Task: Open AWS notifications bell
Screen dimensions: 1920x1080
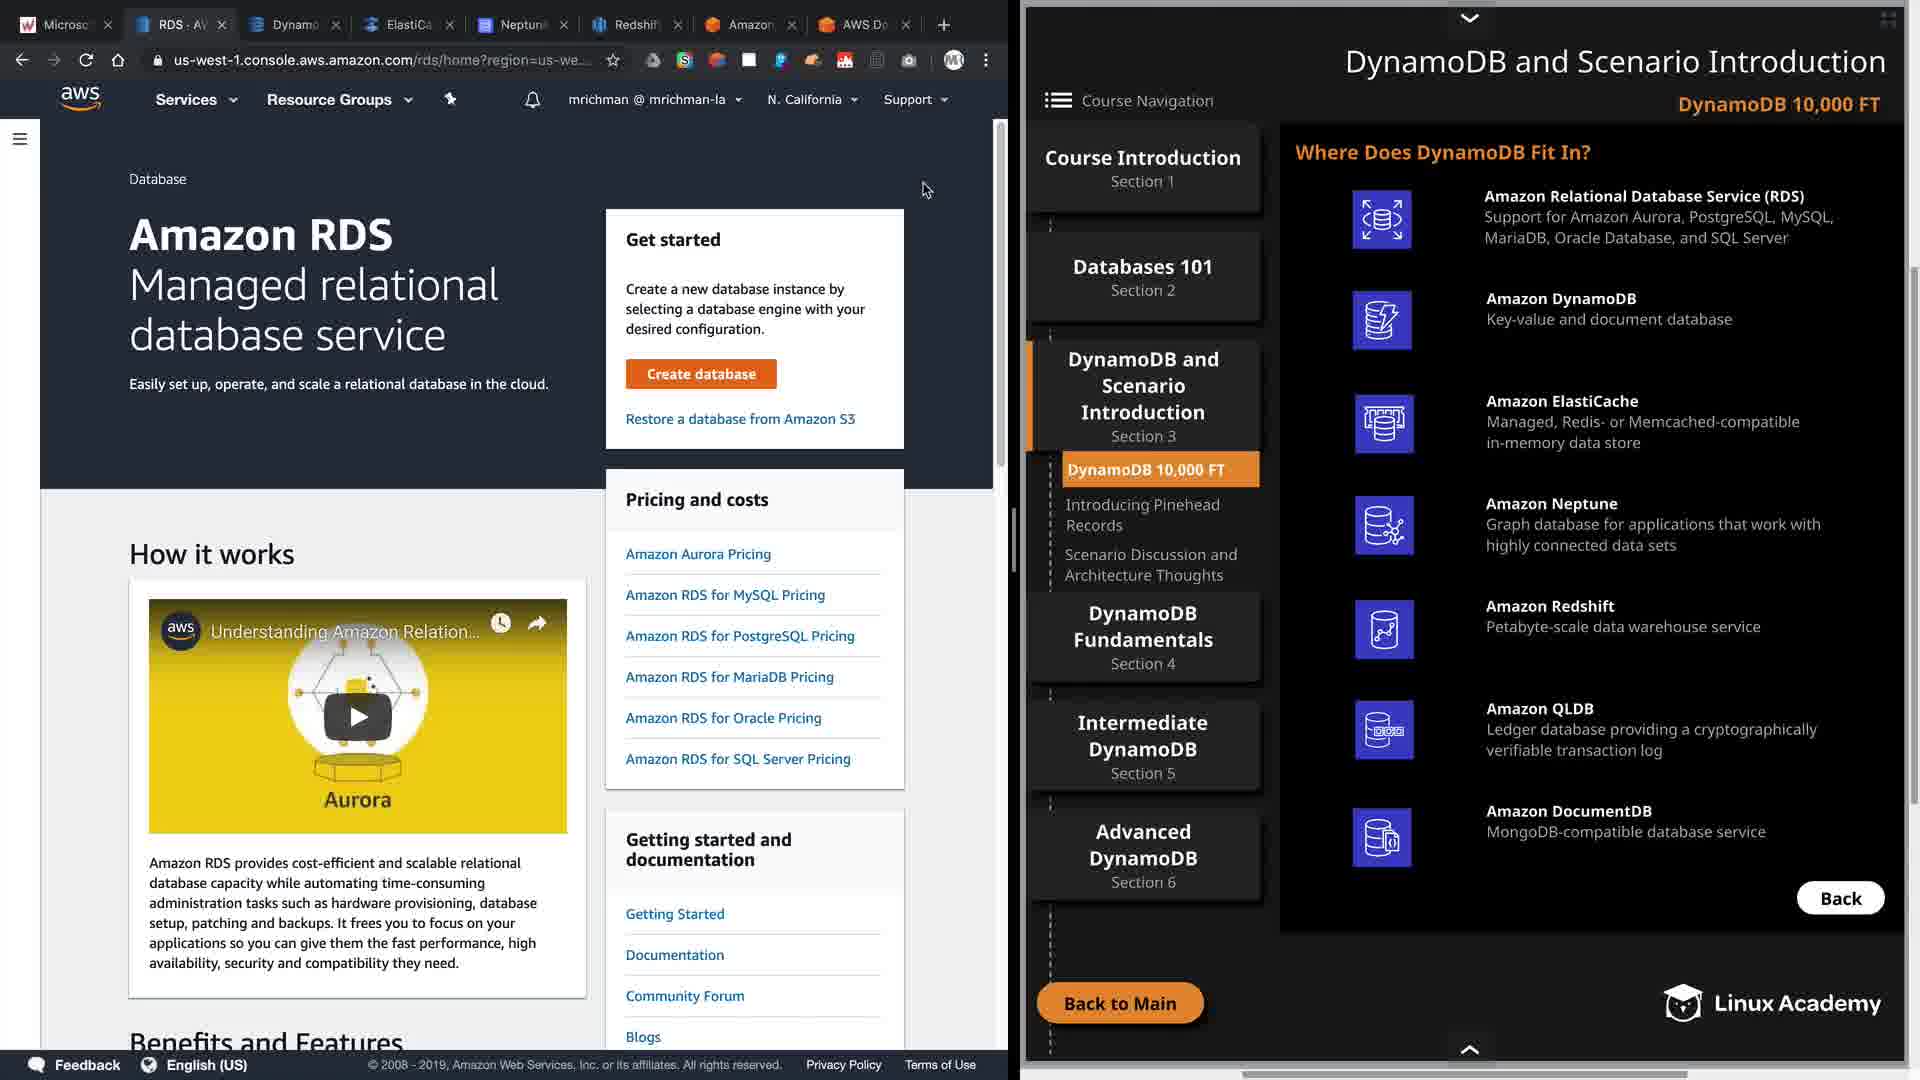Action: 532,100
